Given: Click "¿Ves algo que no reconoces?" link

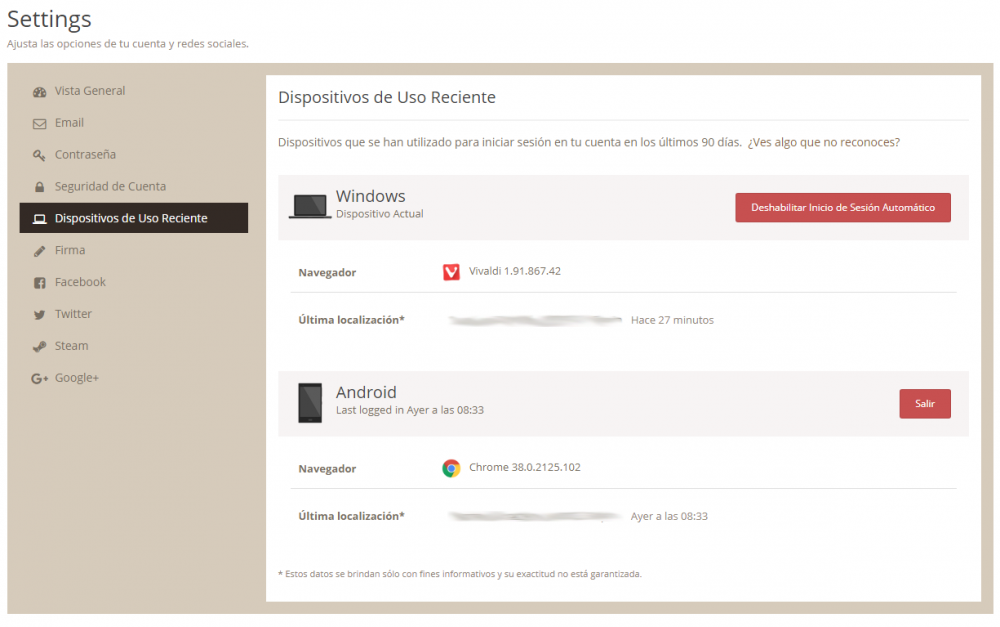Looking at the screenshot, I should (823, 143).
